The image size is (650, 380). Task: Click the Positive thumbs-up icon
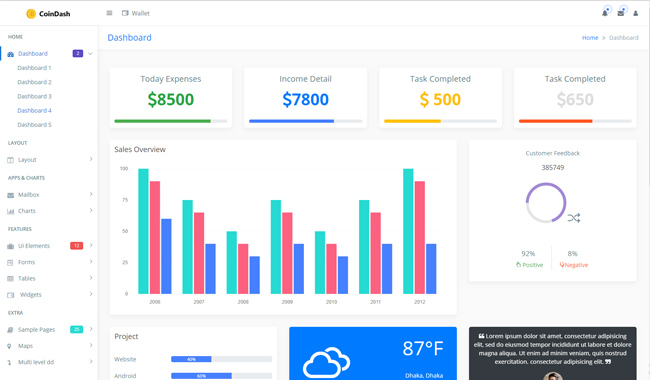(518, 265)
